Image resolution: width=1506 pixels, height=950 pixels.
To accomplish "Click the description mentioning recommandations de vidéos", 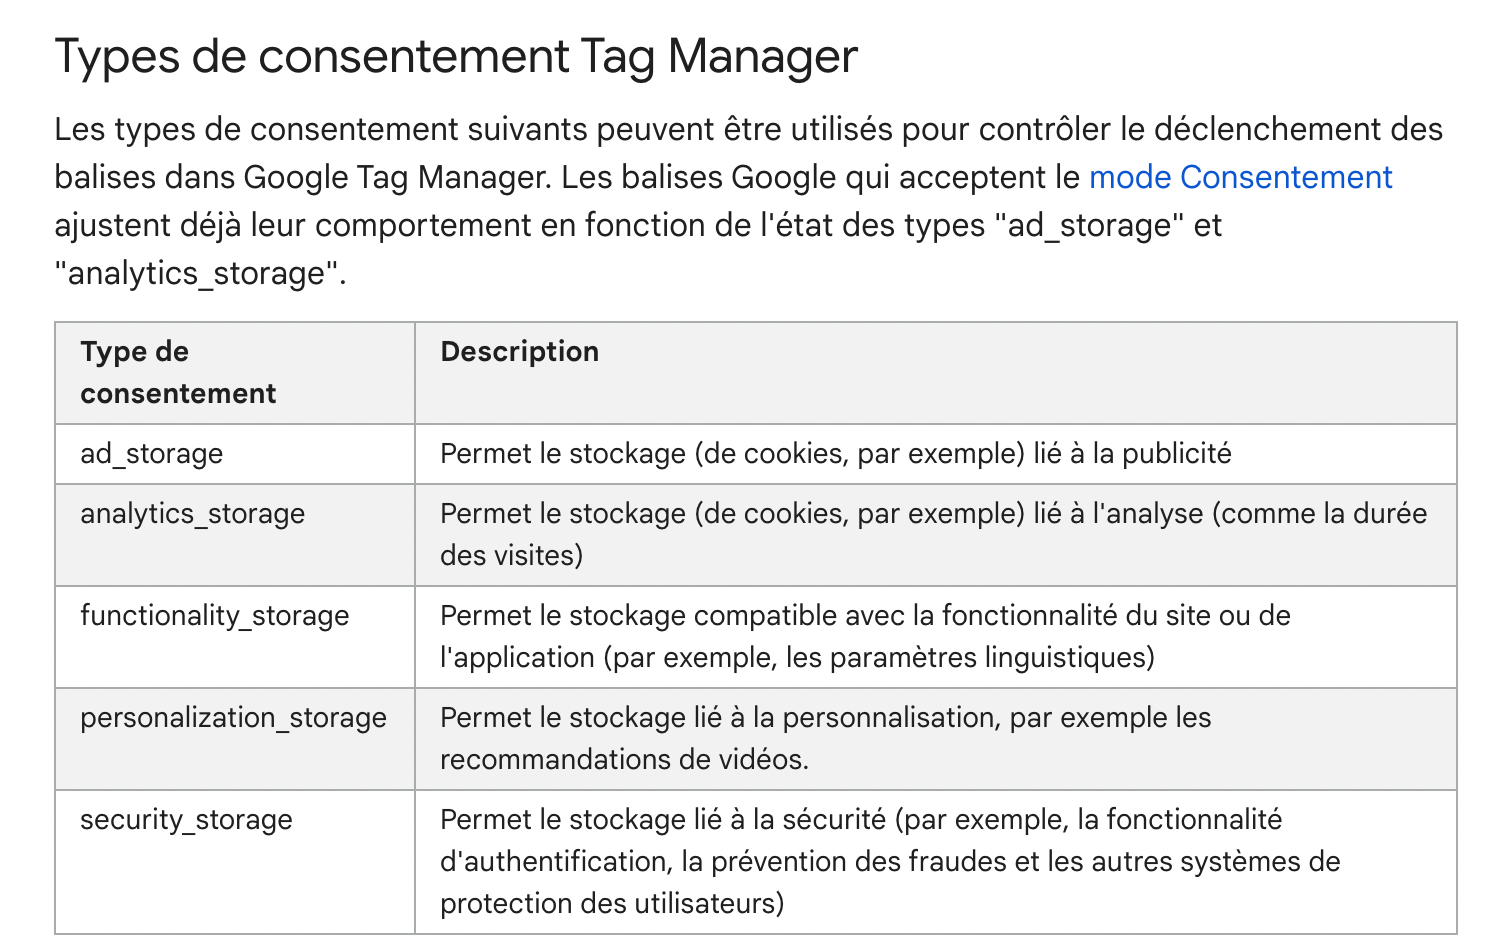I will [x=825, y=738].
